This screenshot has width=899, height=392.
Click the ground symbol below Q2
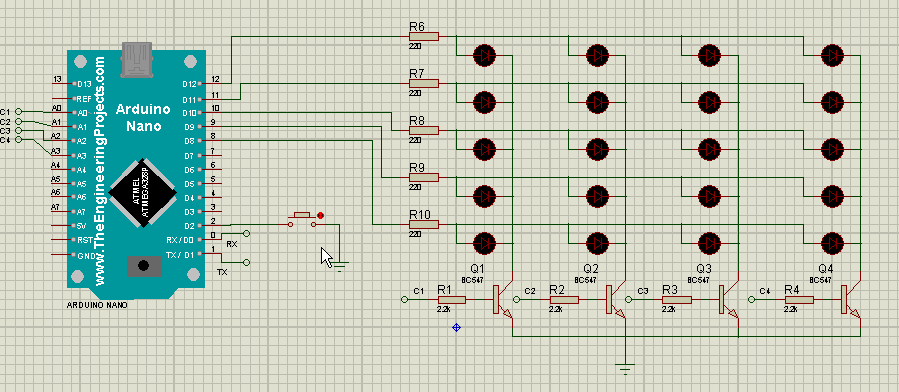(626, 367)
